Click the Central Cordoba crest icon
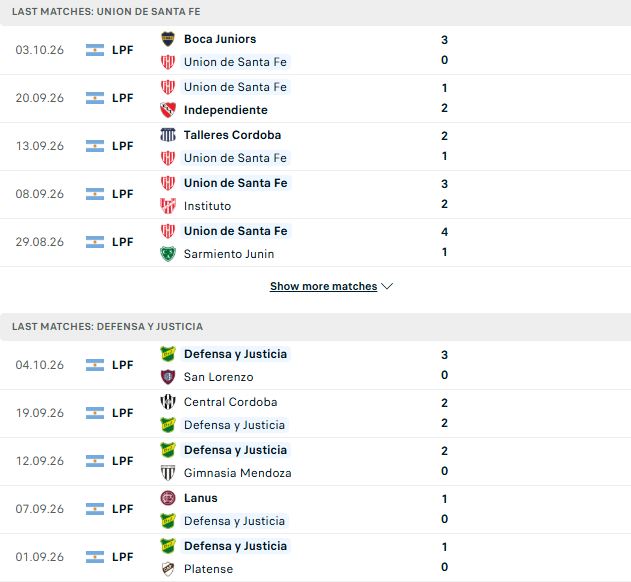This screenshot has height=582, width=631. pyautogui.click(x=168, y=402)
